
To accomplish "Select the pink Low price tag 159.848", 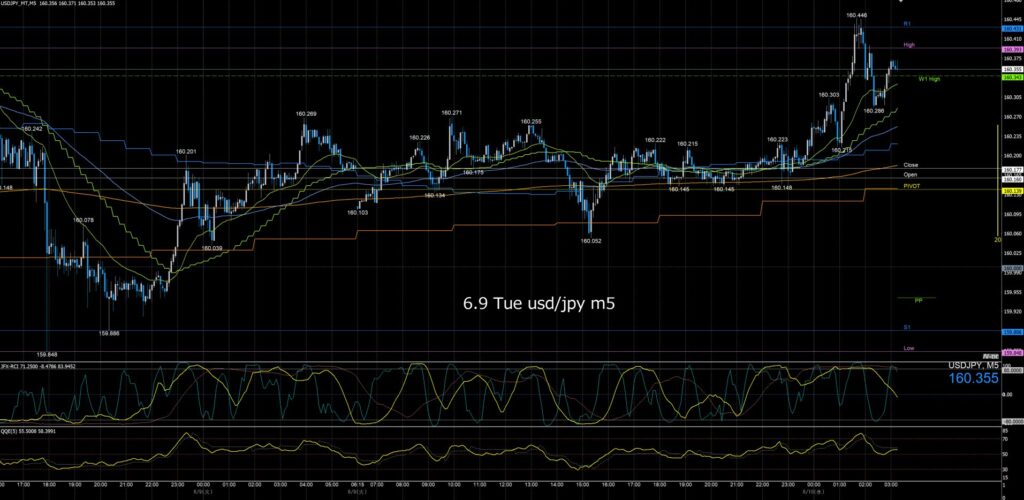I will click(1012, 353).
